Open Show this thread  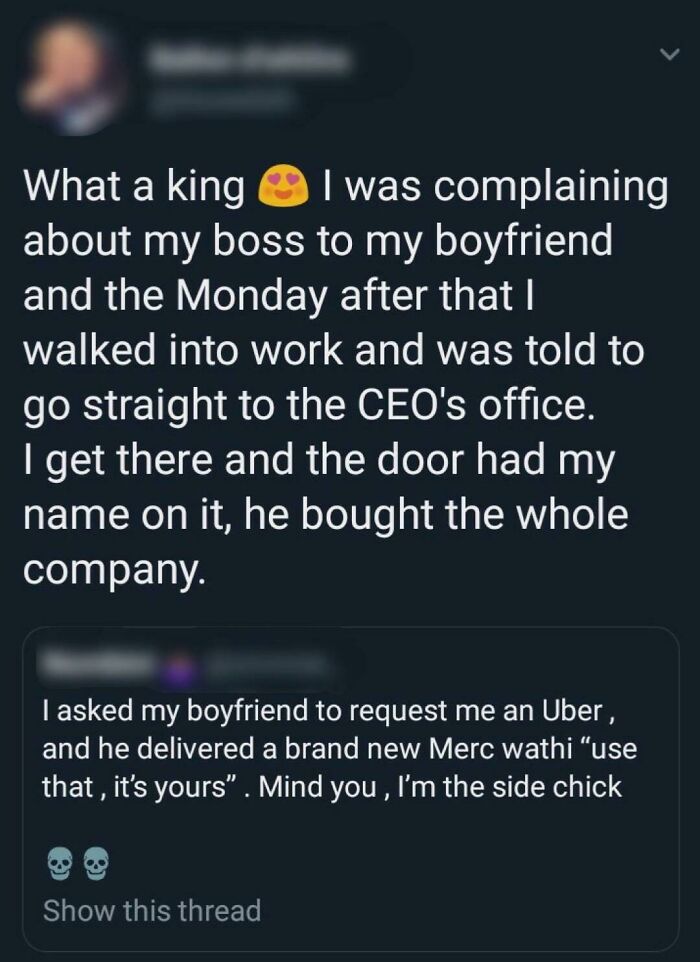(149, 911)
